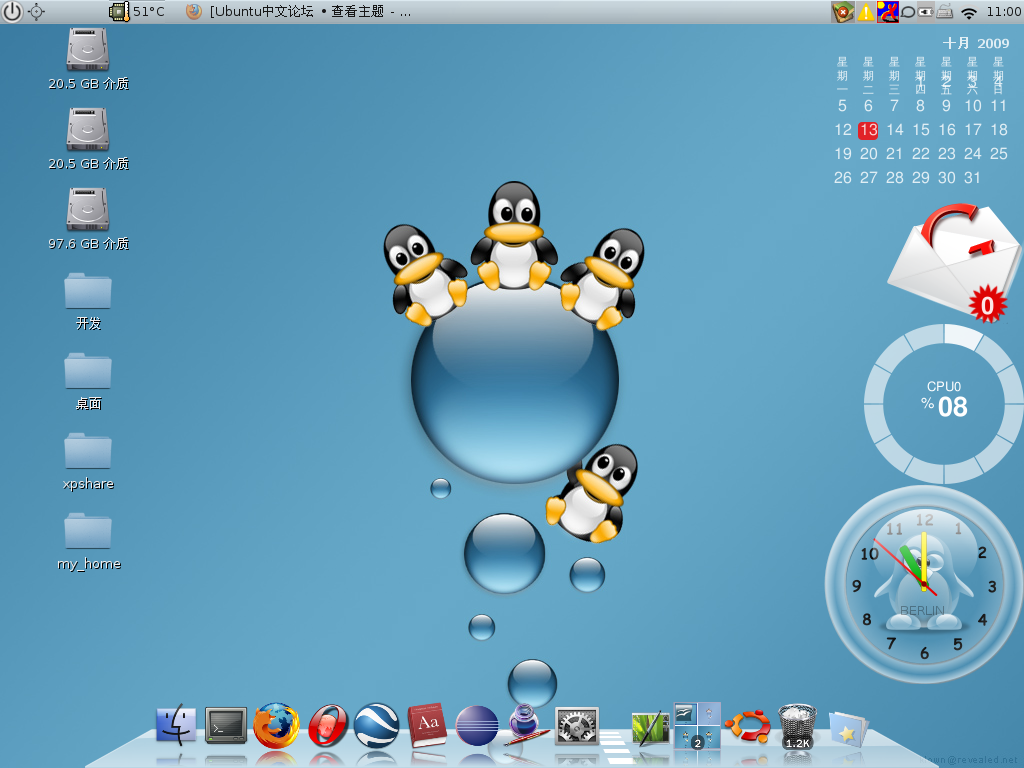Click the book with red X tray icon
This screenshot has width=1024, height=768.
pos(842,12)
